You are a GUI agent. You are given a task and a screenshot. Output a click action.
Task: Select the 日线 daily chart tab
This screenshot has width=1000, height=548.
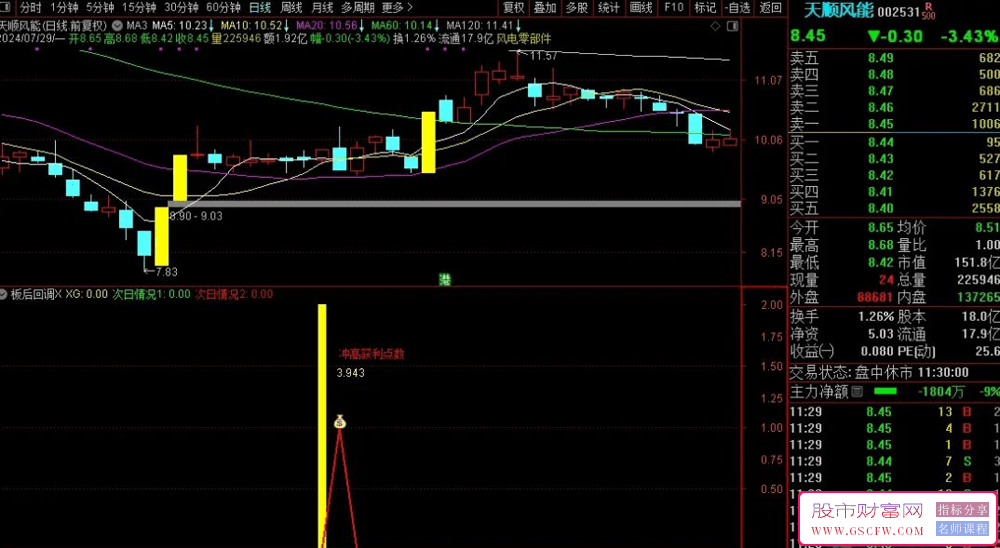click(260, 8)
